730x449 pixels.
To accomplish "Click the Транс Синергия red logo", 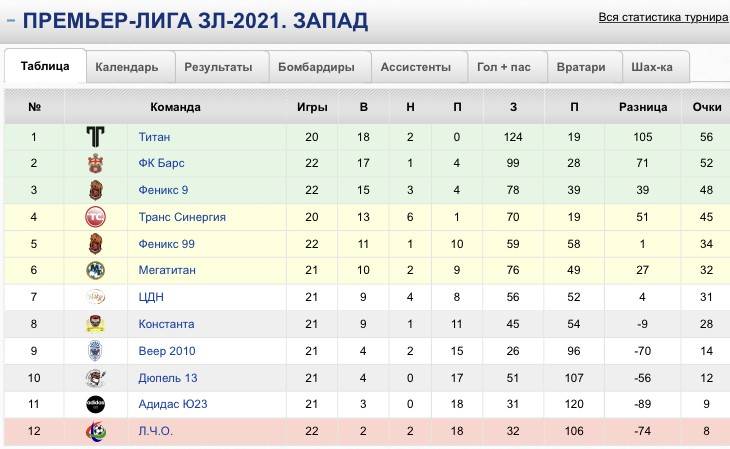I will pos(96,217).
